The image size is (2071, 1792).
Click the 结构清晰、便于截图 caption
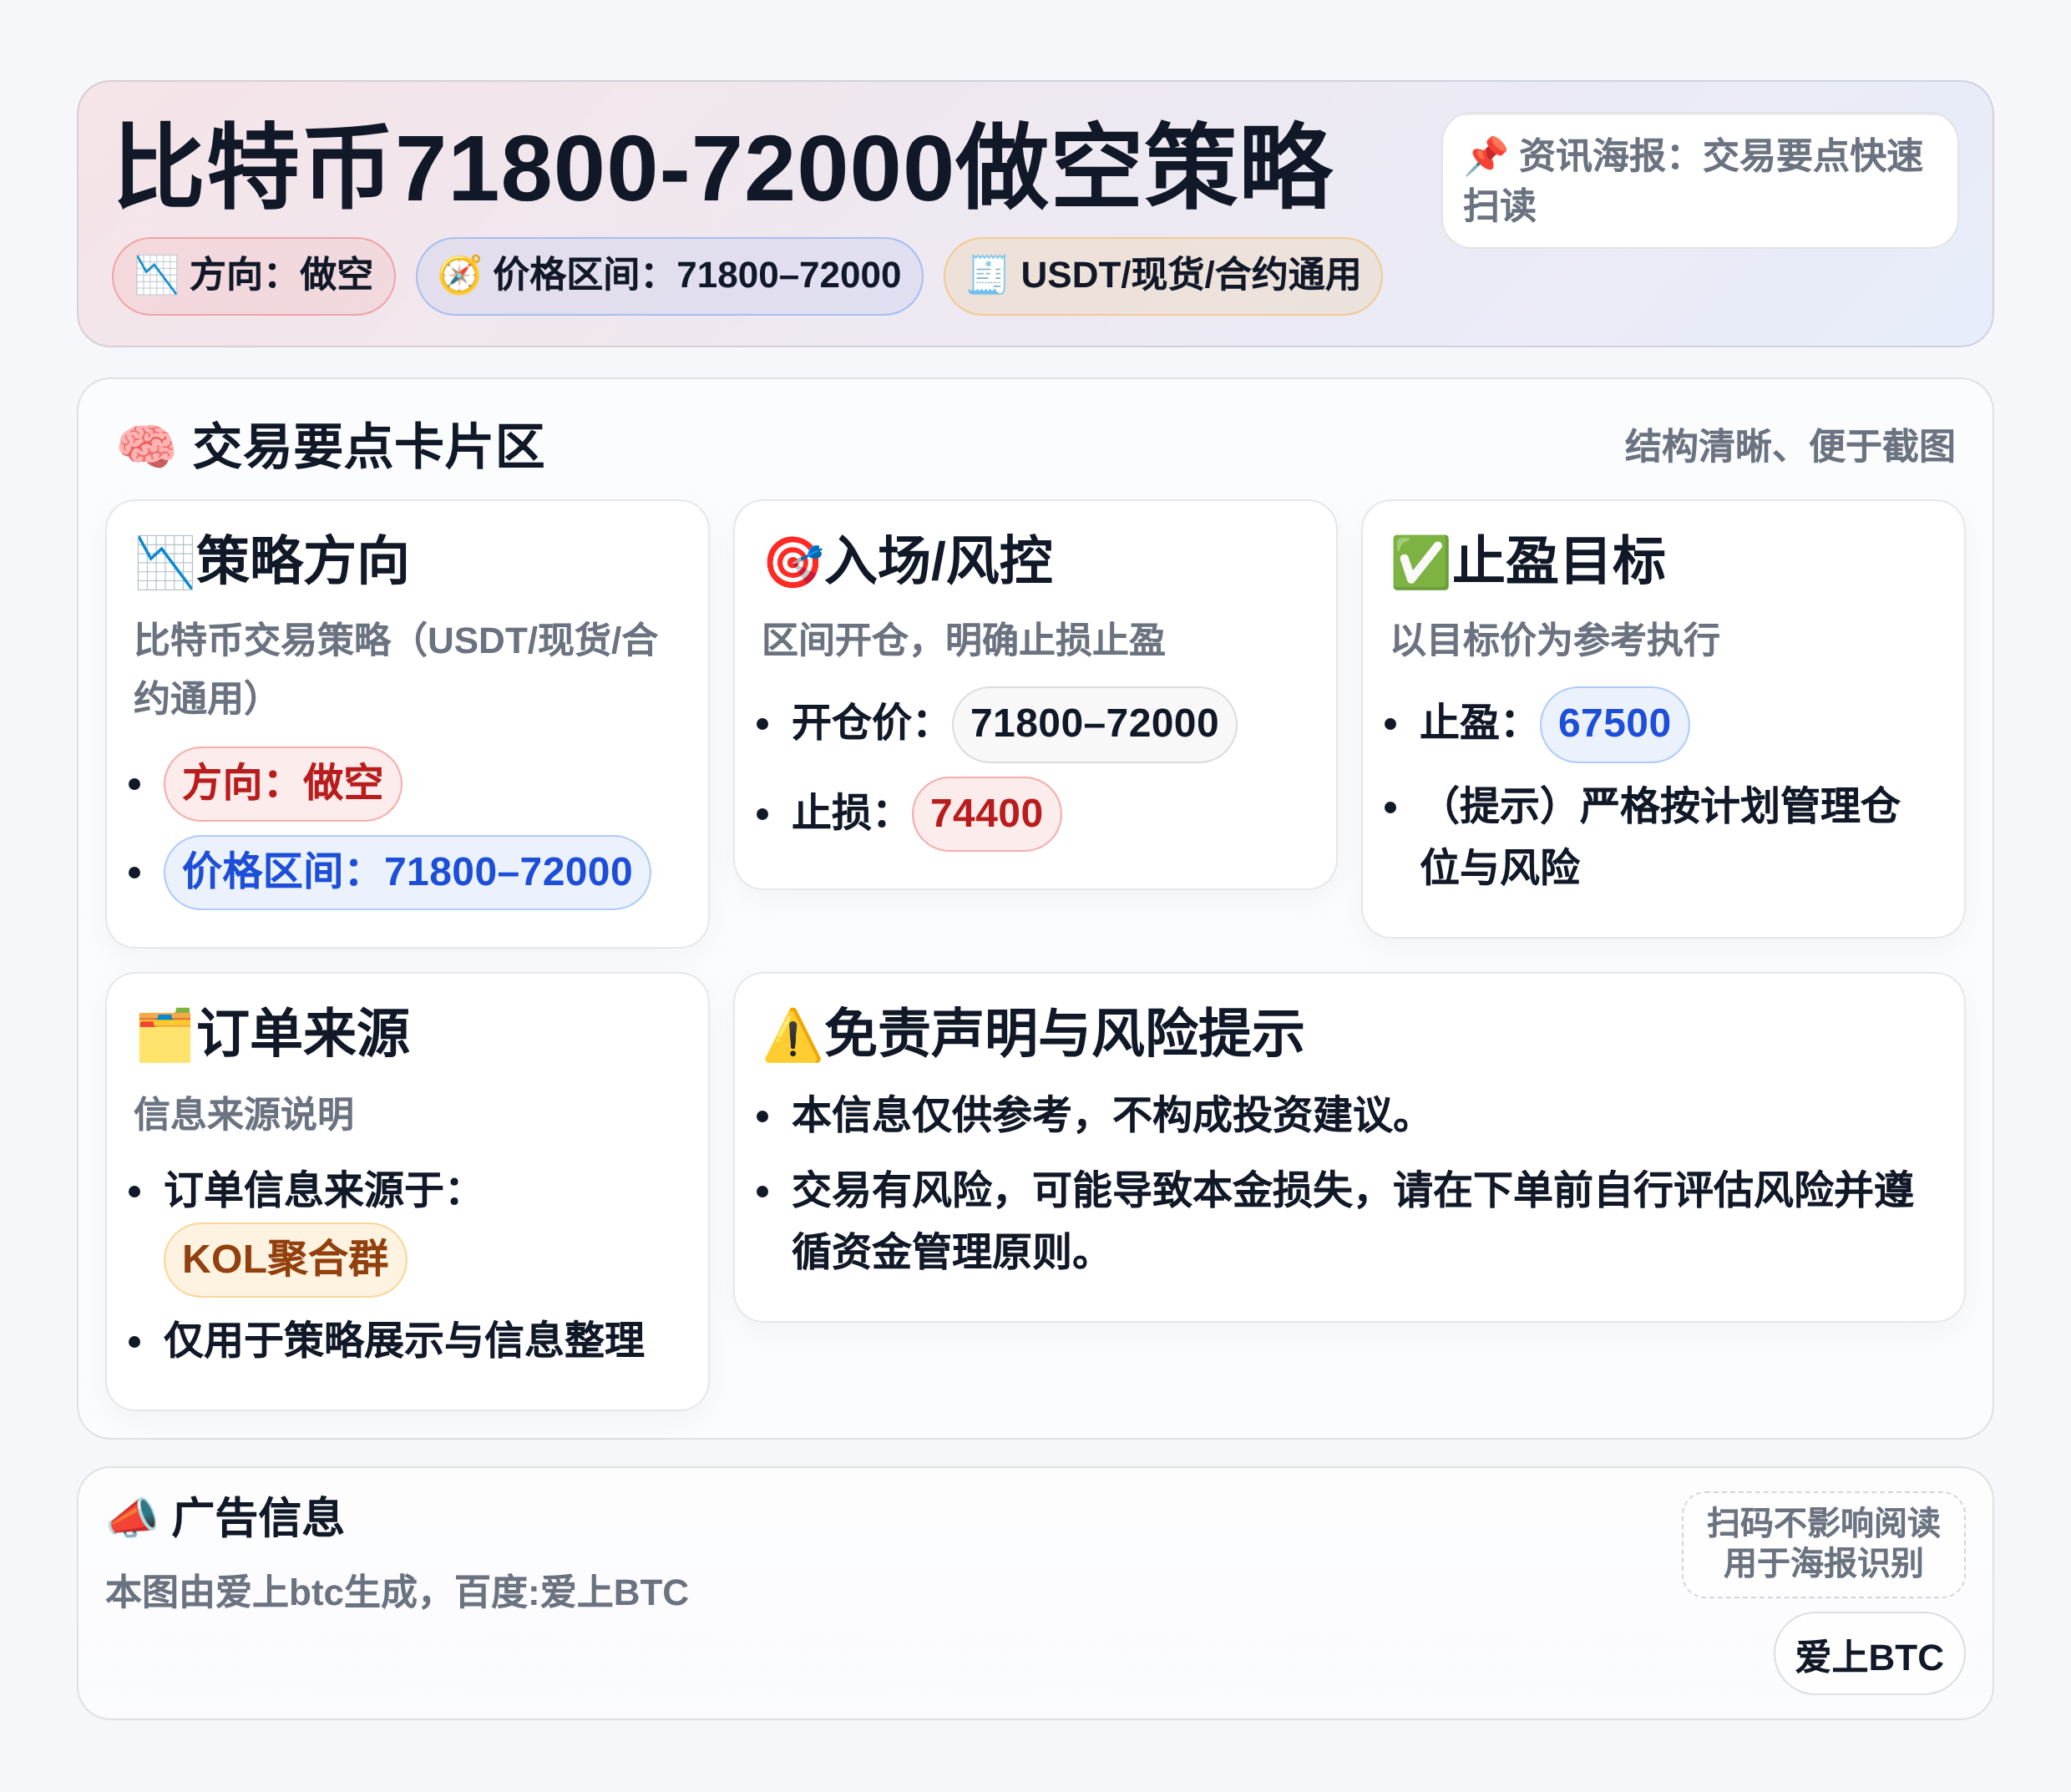1789,446
